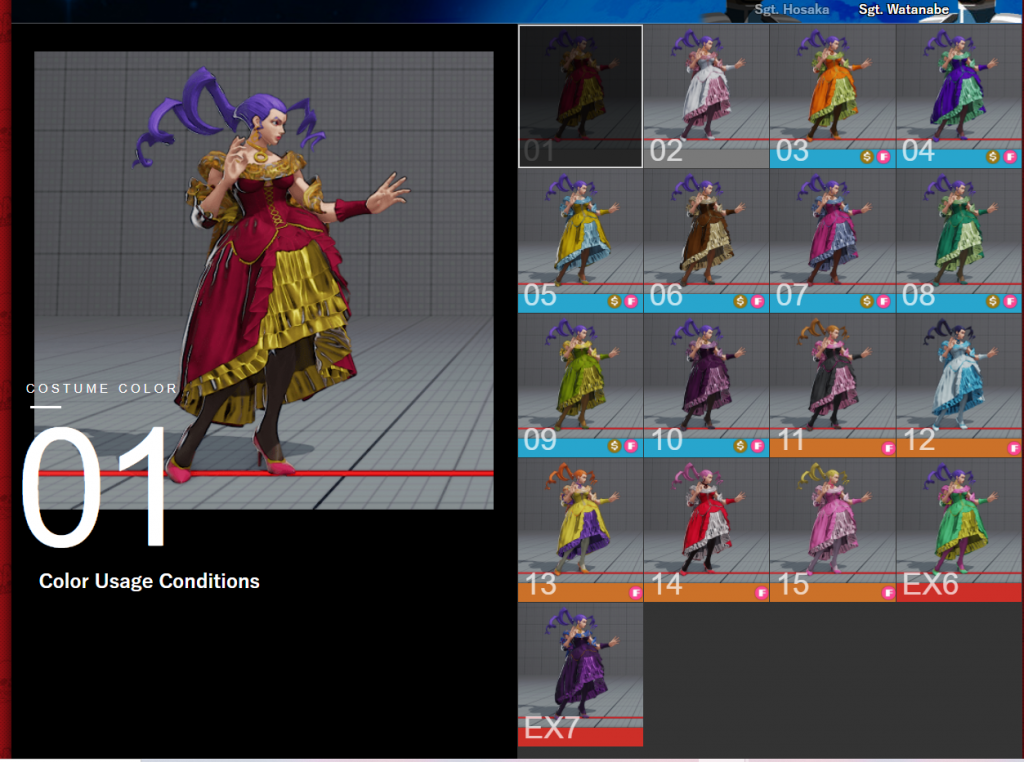Image resolution: width=1024 pixels, height=762 pixels.
Task: Select costume color 13 thumbnail
Action: click(x=580, y=530)
